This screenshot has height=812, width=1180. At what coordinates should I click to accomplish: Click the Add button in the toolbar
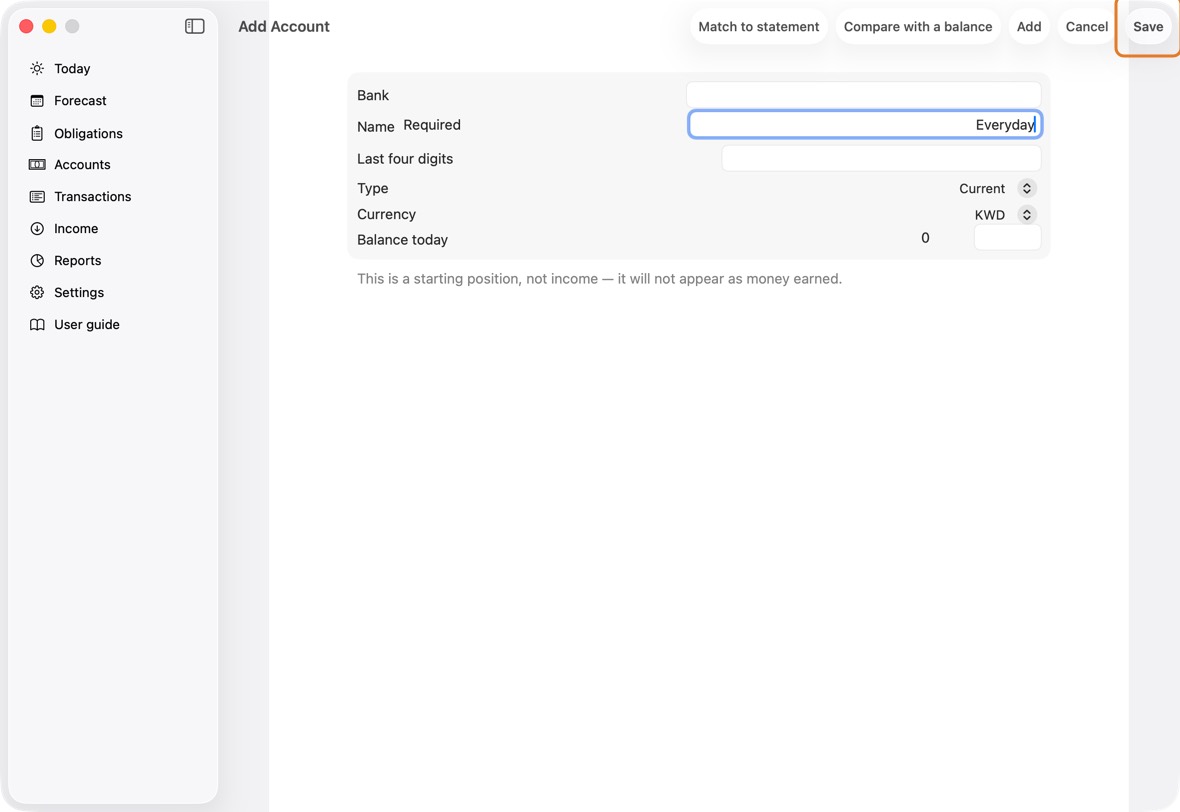pos(1029,26)
